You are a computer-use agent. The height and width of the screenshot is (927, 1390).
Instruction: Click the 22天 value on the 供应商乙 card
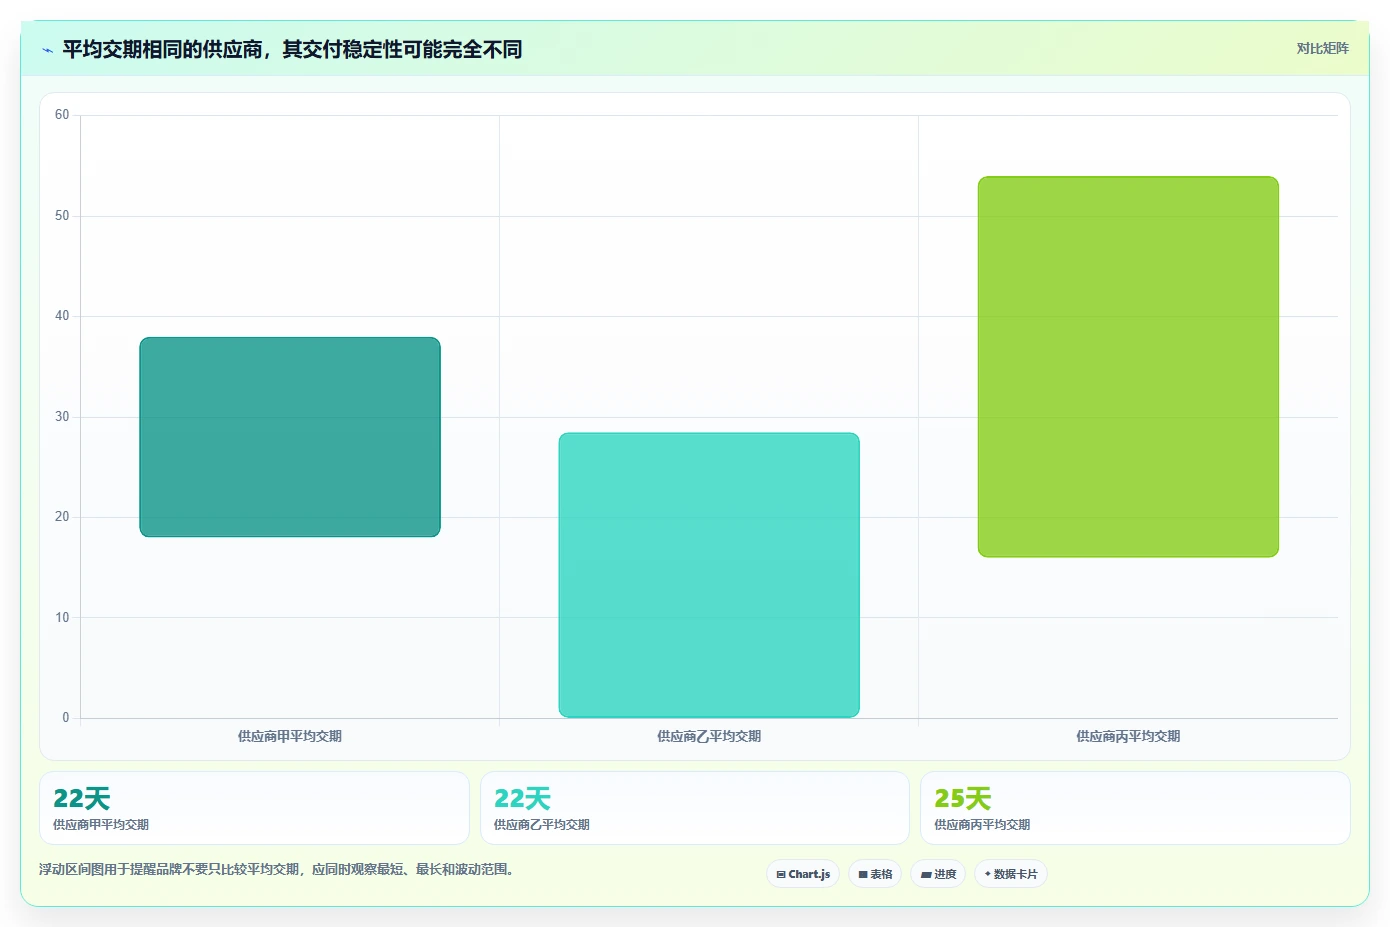tap(522, 798)
